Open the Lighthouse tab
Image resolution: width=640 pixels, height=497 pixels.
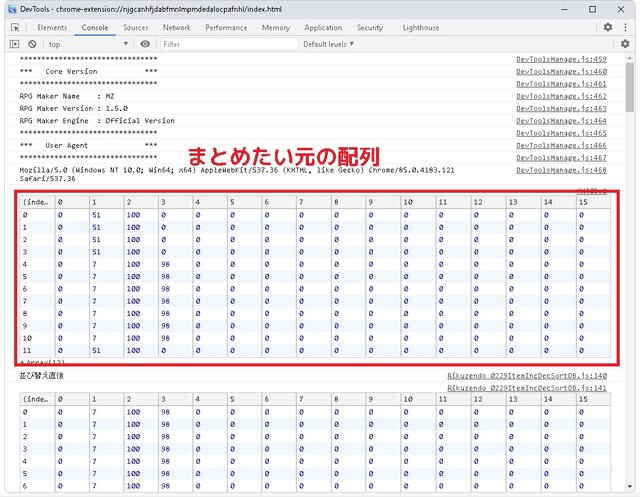point(421,28)
